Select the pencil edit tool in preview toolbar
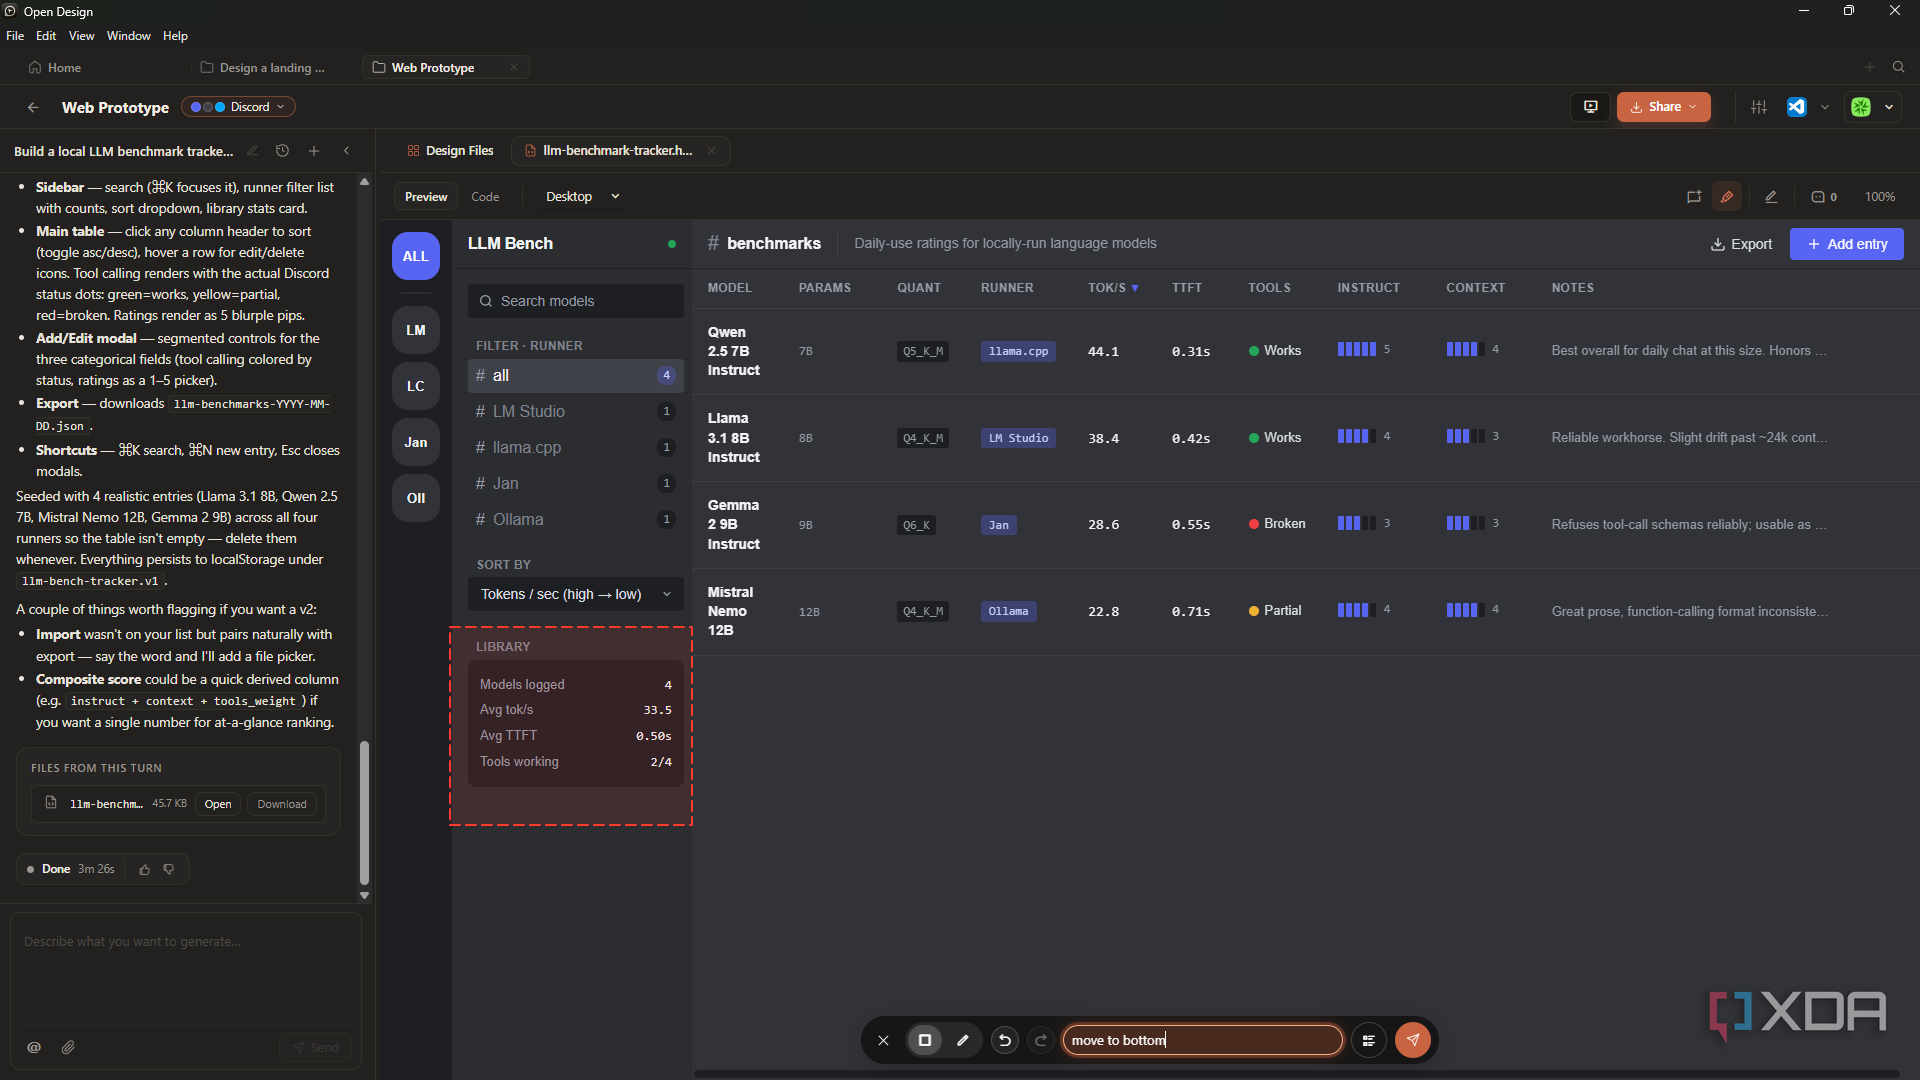Viewport: 1920px width, 1080px height. coord(1771,197)
